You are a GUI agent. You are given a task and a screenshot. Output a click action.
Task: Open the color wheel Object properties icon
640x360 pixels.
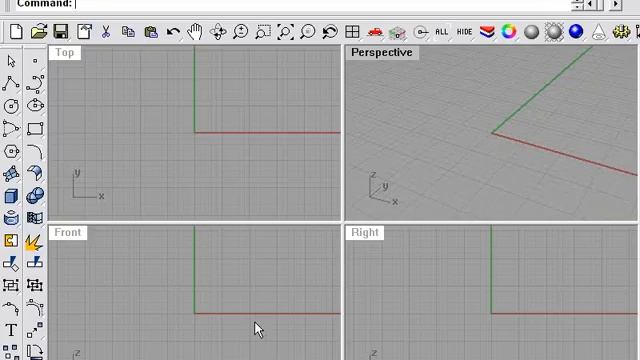click(509, 31)
